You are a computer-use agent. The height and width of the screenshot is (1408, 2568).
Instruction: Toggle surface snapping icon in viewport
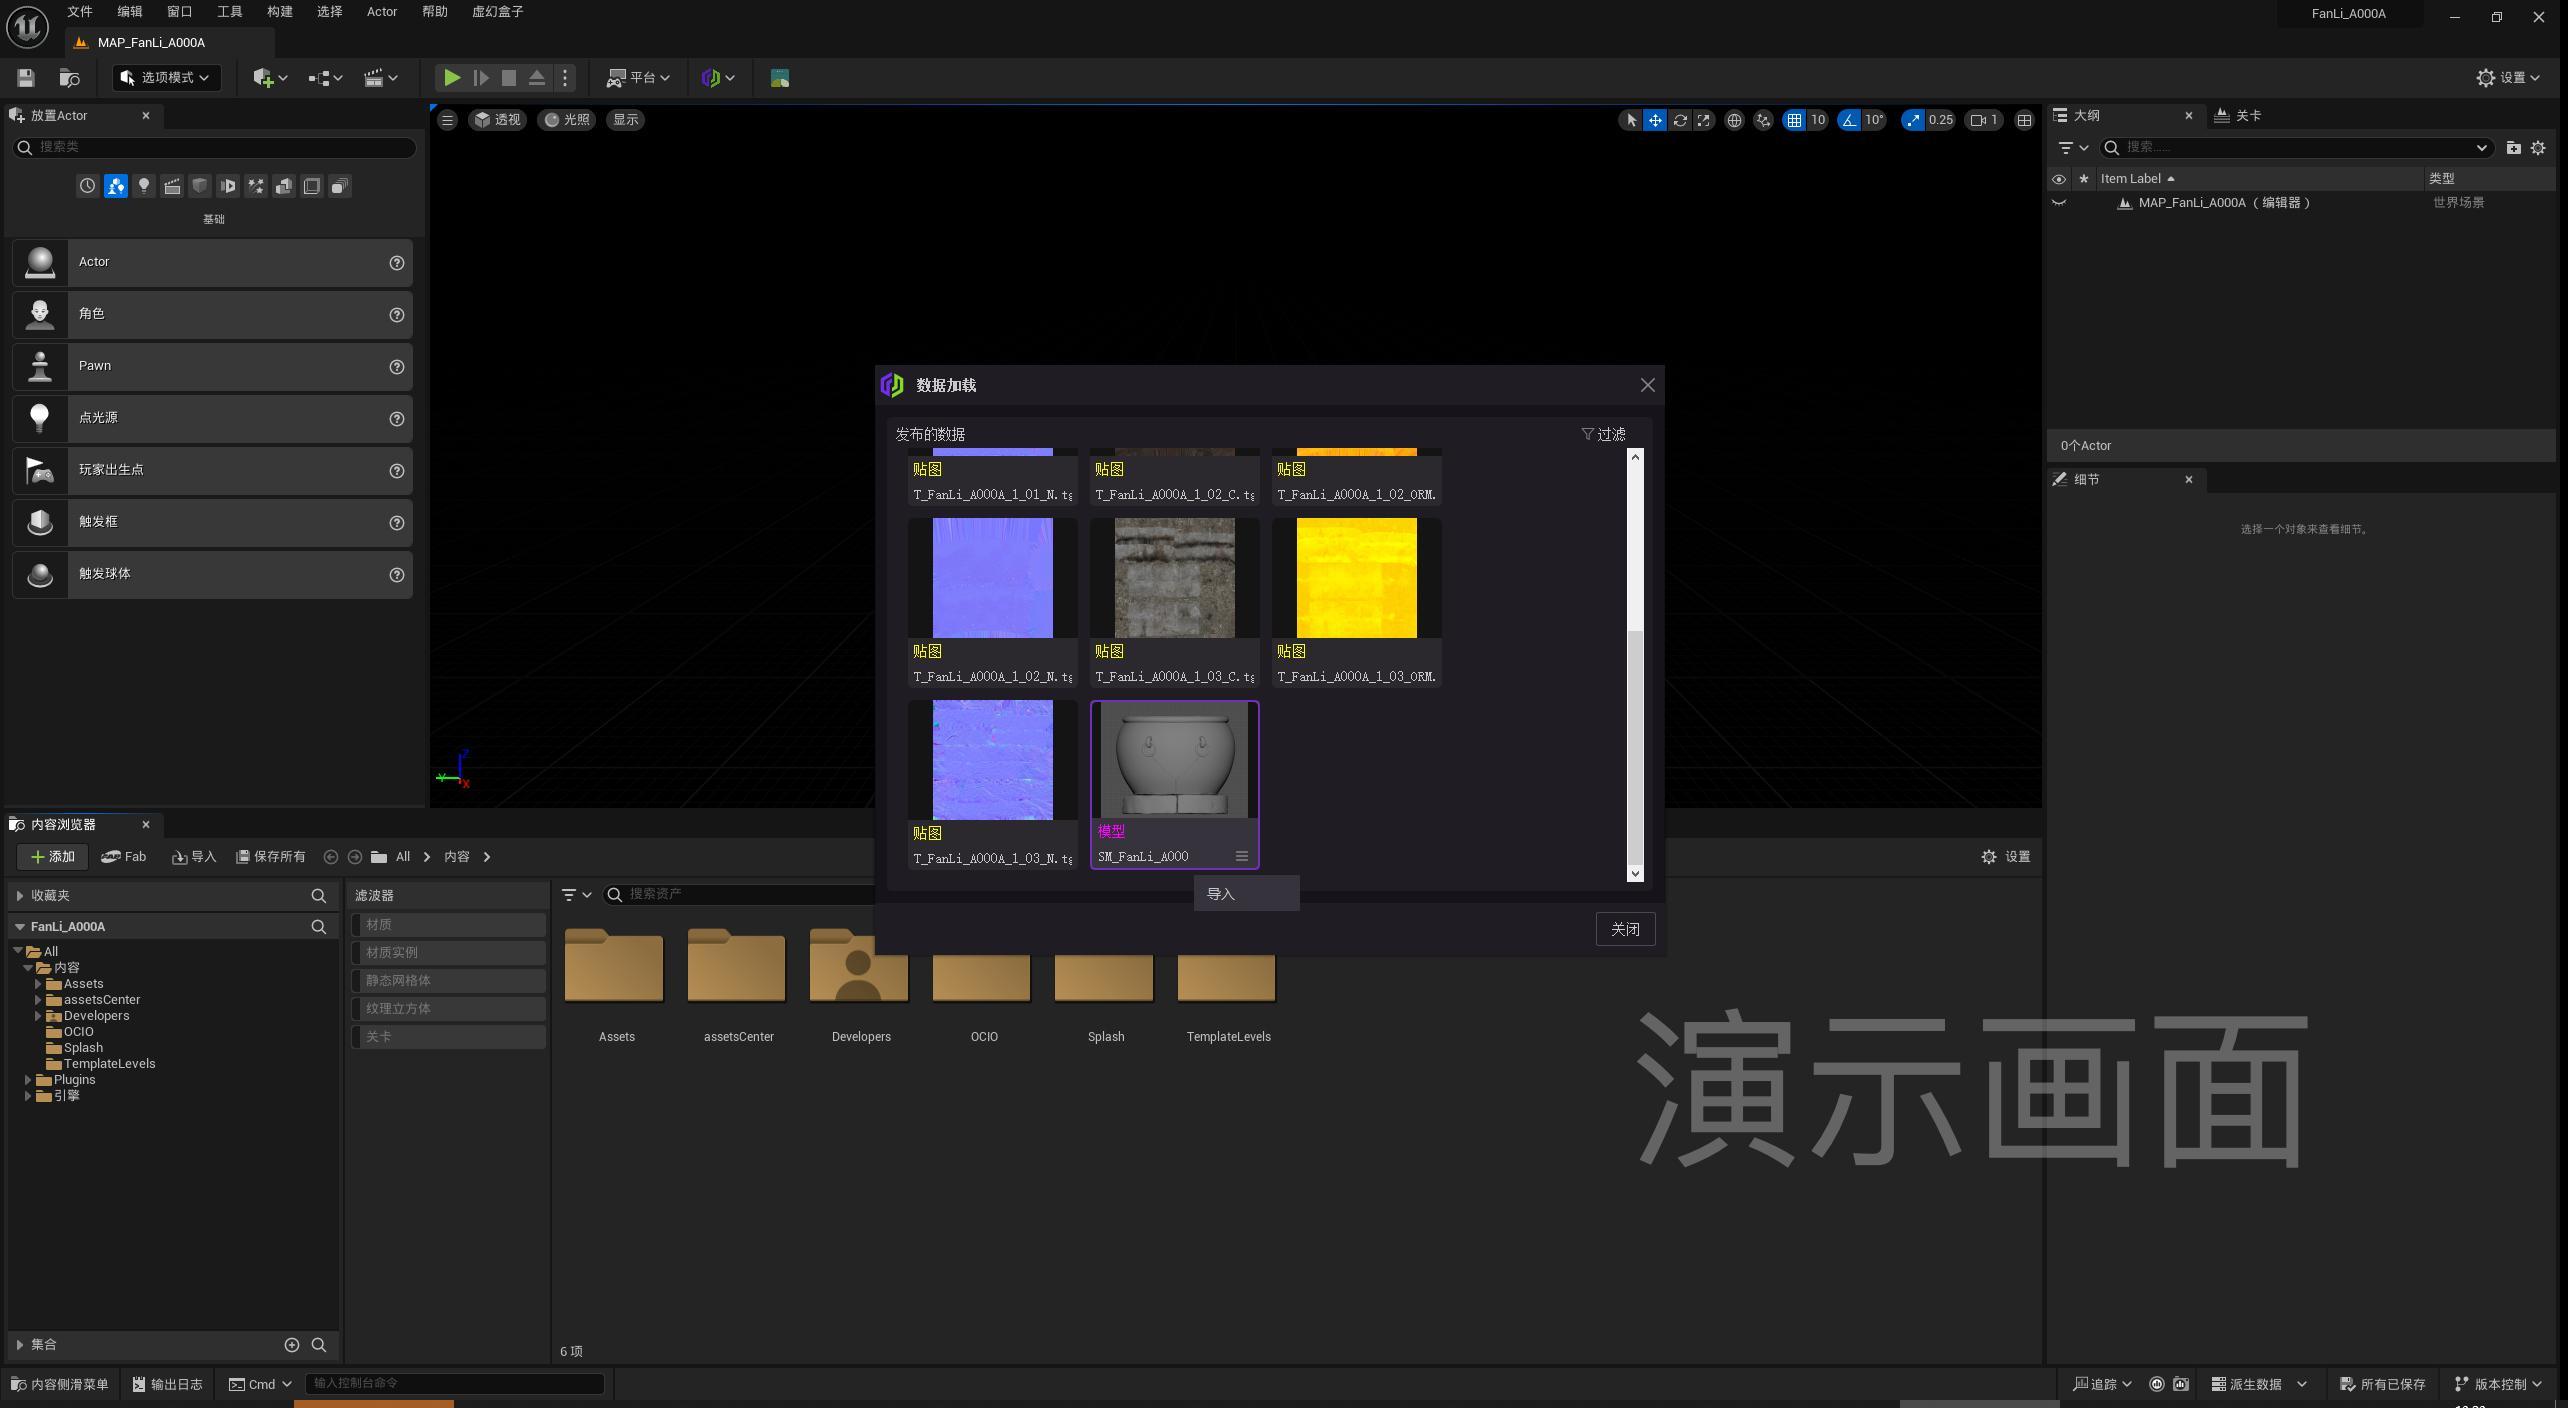point(1763,120)
